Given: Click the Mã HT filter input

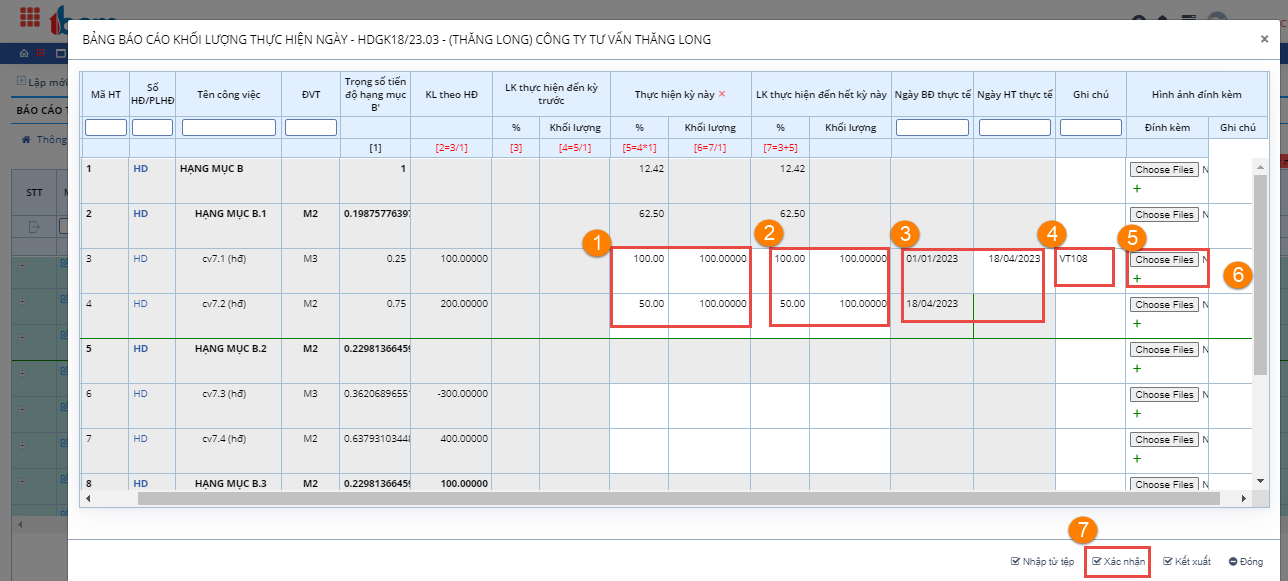Looking at the screenshot, I should tap(106, 128).
